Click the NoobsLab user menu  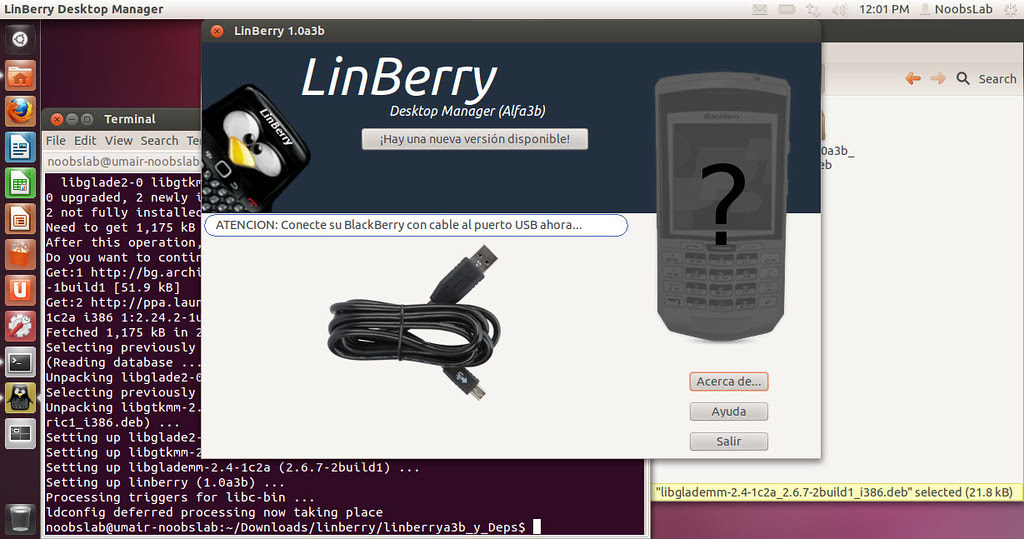(956, 9)
